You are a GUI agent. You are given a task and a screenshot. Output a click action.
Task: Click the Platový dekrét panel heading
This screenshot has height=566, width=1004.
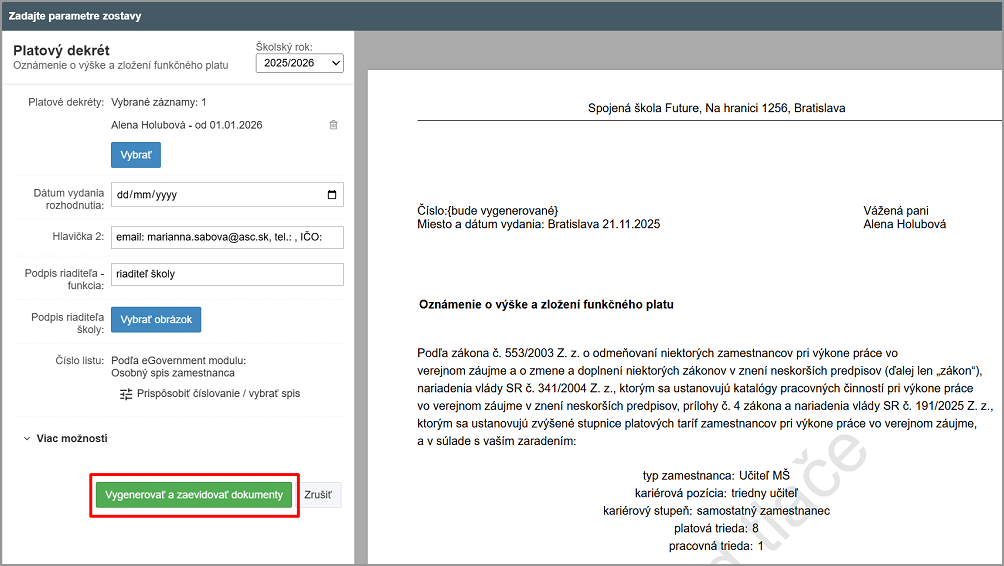[x=62, y=51]
